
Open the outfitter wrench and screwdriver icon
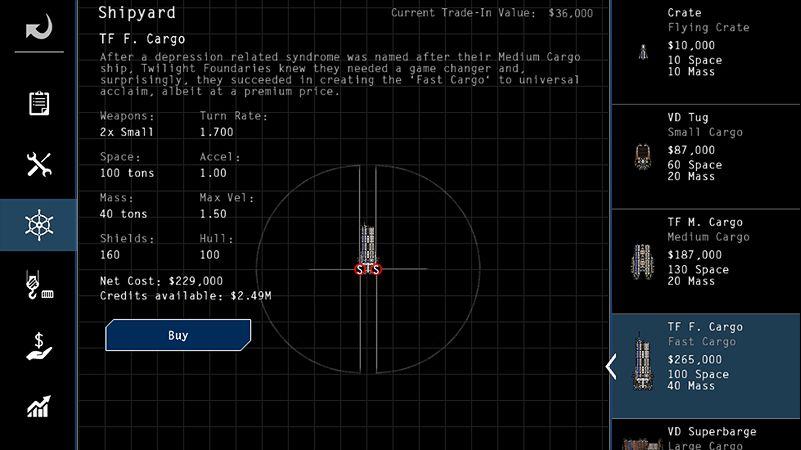click(39, 164)
